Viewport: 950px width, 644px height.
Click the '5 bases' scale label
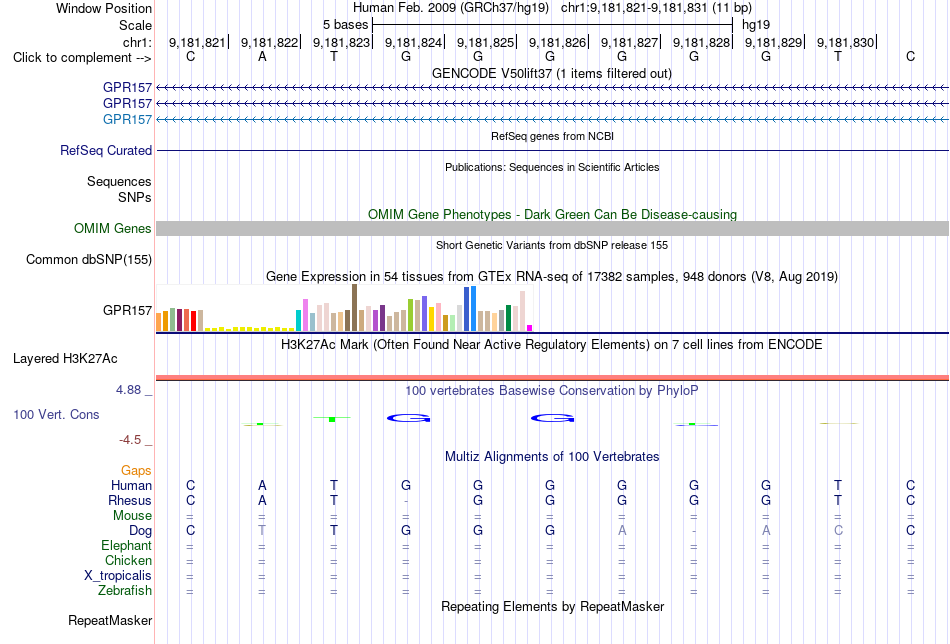[x=345, y=25]
